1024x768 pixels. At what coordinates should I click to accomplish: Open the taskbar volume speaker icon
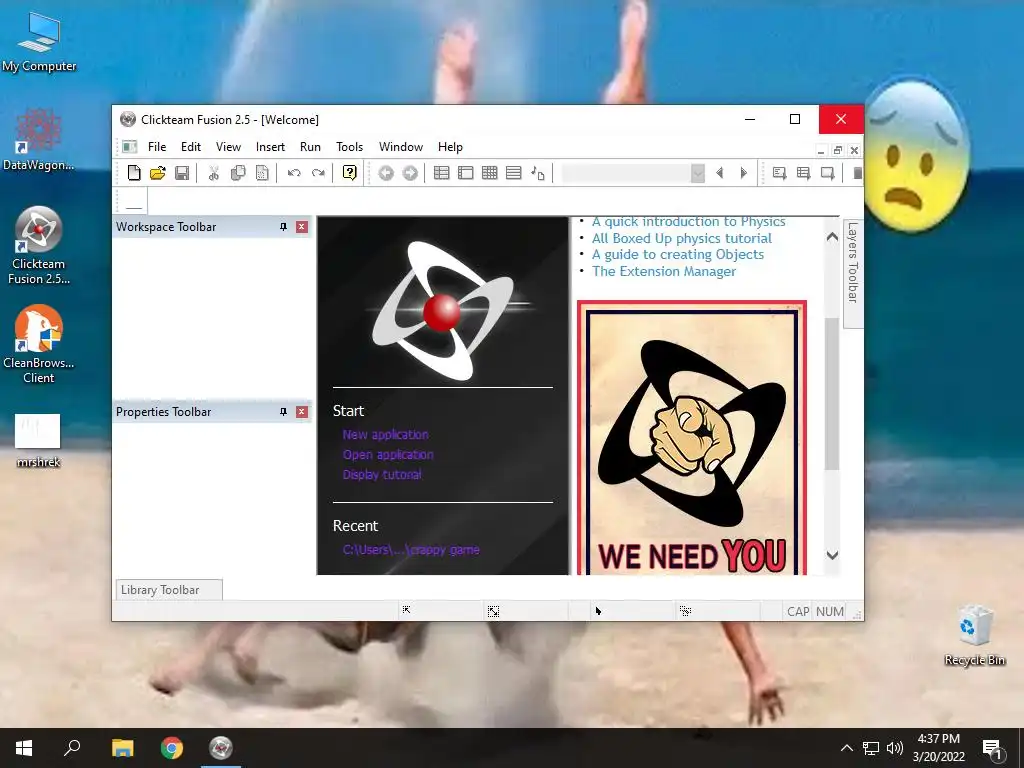[895, 748]
